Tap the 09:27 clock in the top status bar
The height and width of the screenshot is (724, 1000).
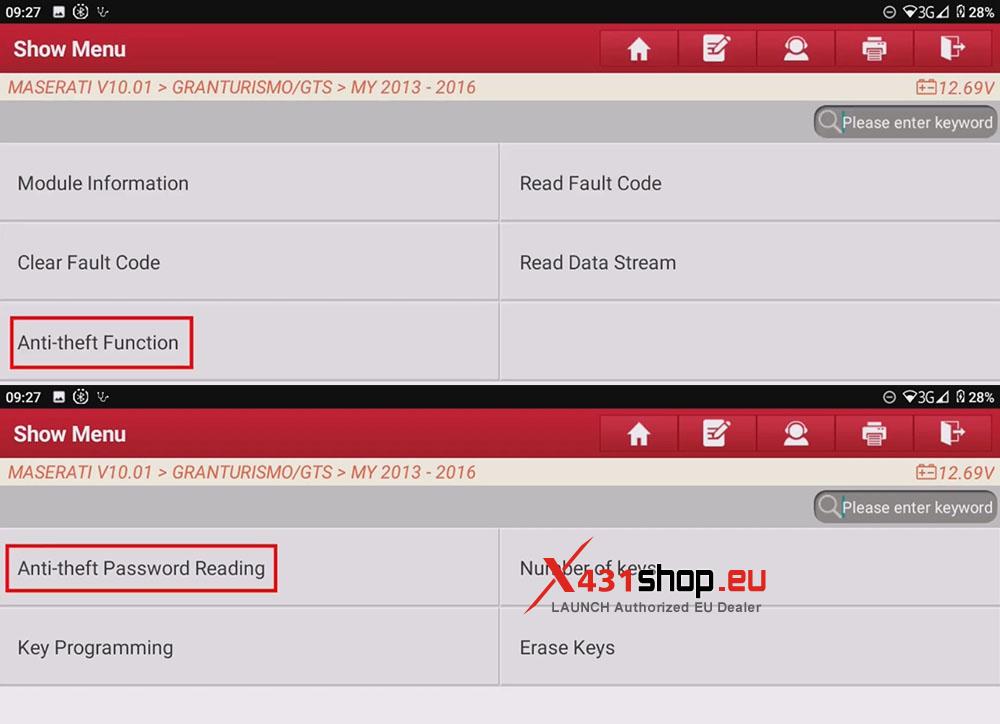click(23, 12)
